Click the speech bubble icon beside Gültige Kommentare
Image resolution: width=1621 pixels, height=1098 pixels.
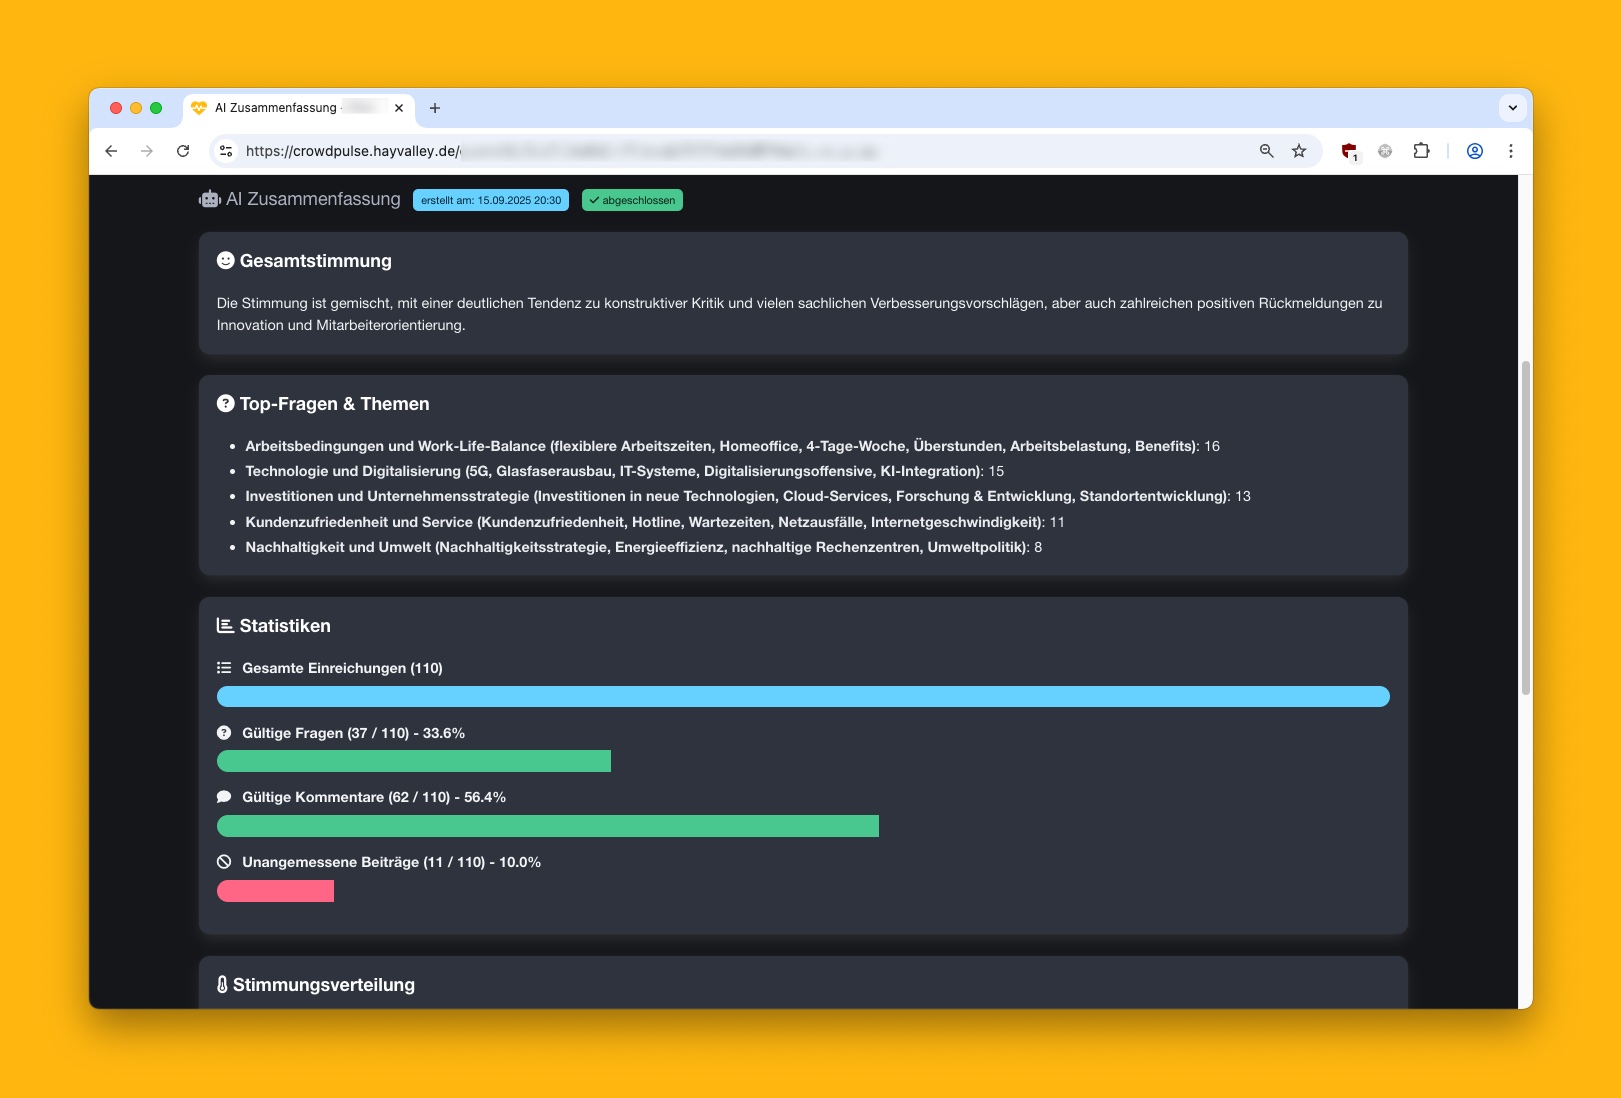pos(224,797)
